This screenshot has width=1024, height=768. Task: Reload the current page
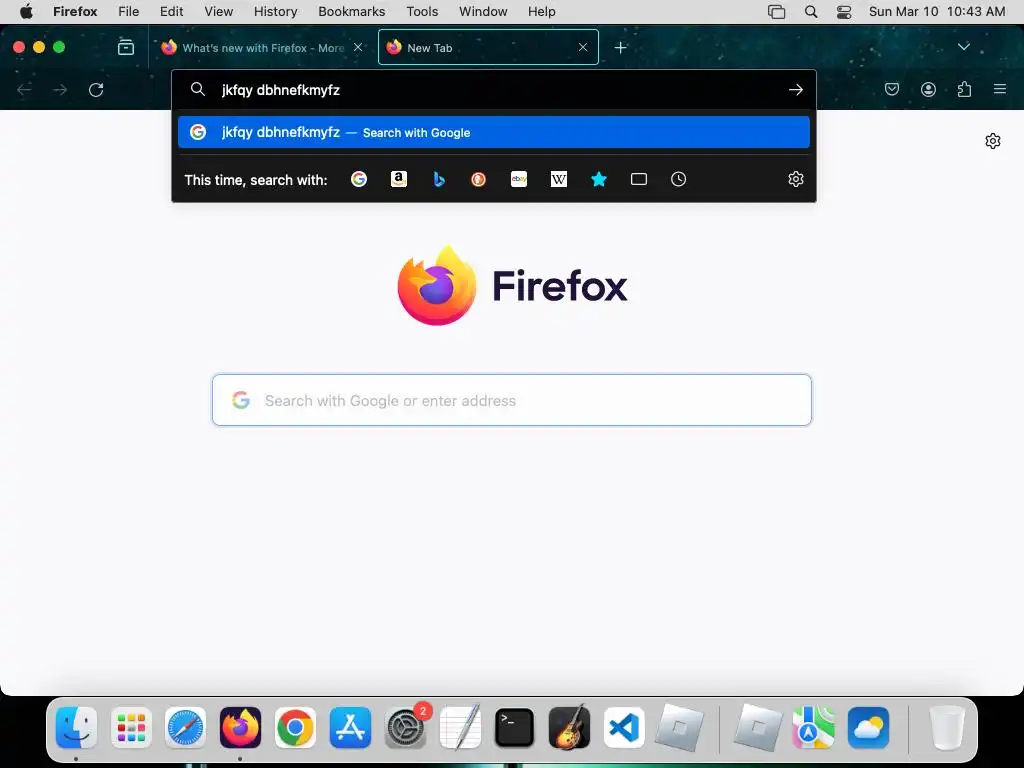coord(96,89)
